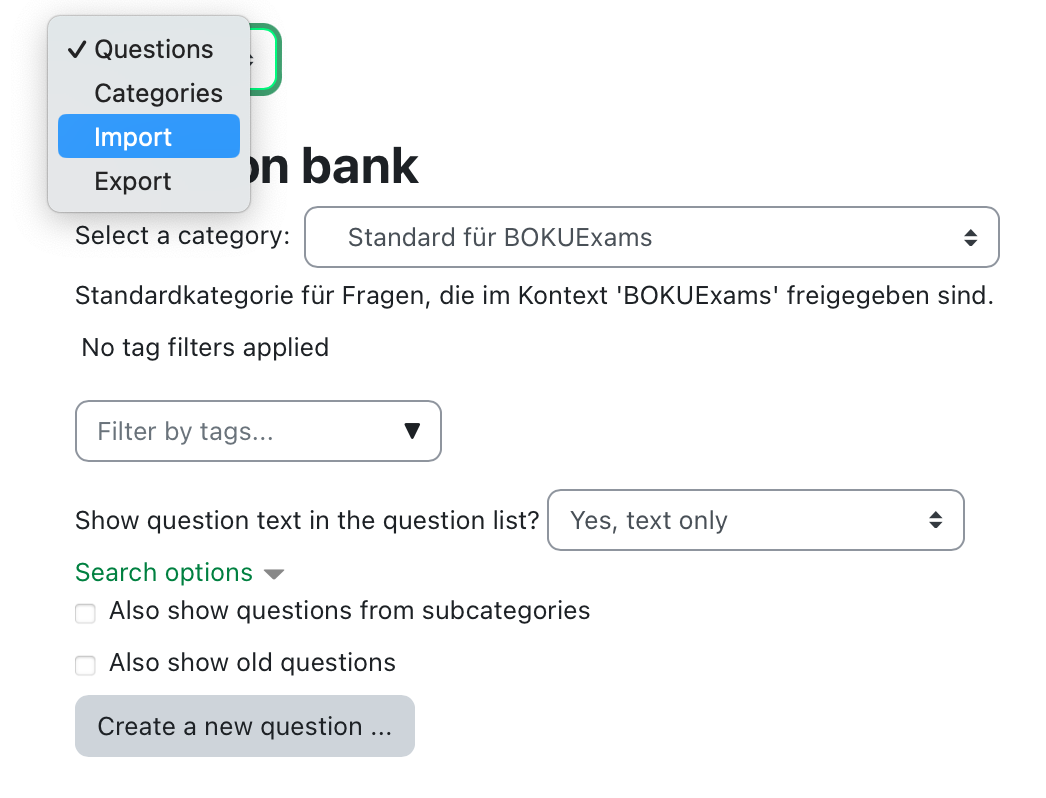Open the Standard für BOKUExams category dropdown
Screen dimensions: 1046x798
(651, 237)
